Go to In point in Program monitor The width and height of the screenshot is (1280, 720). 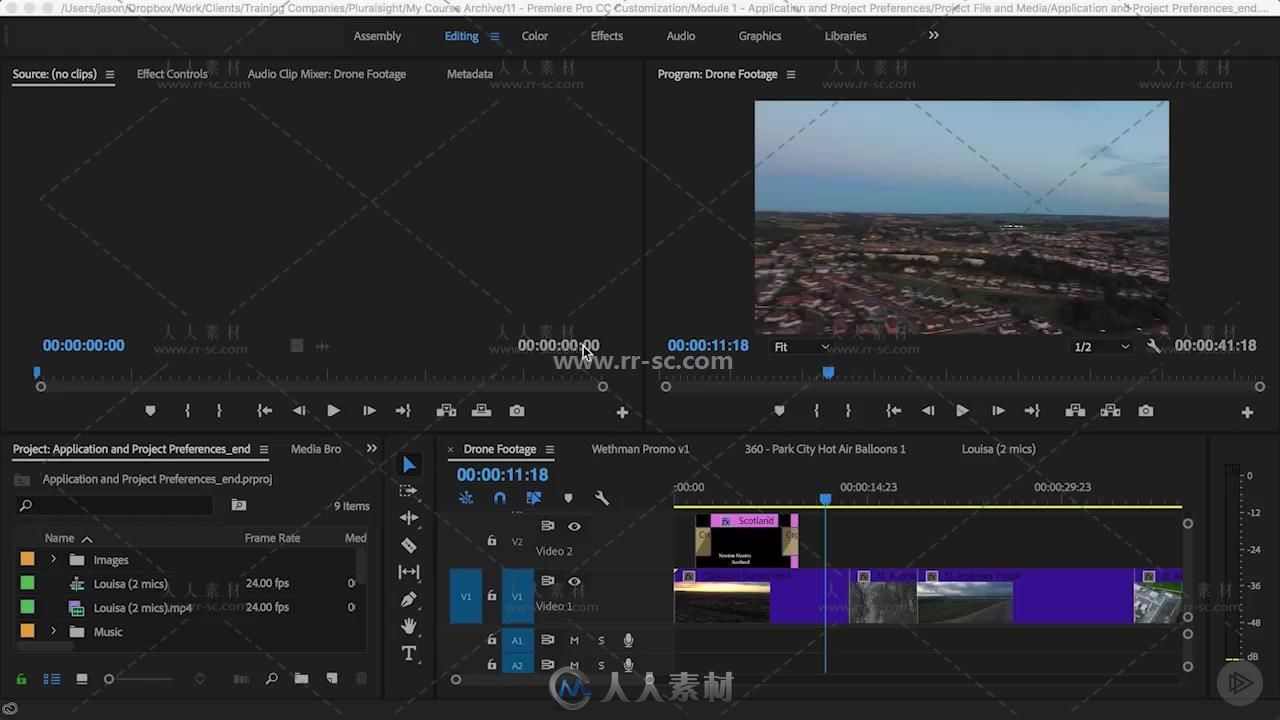click(893, 411)
